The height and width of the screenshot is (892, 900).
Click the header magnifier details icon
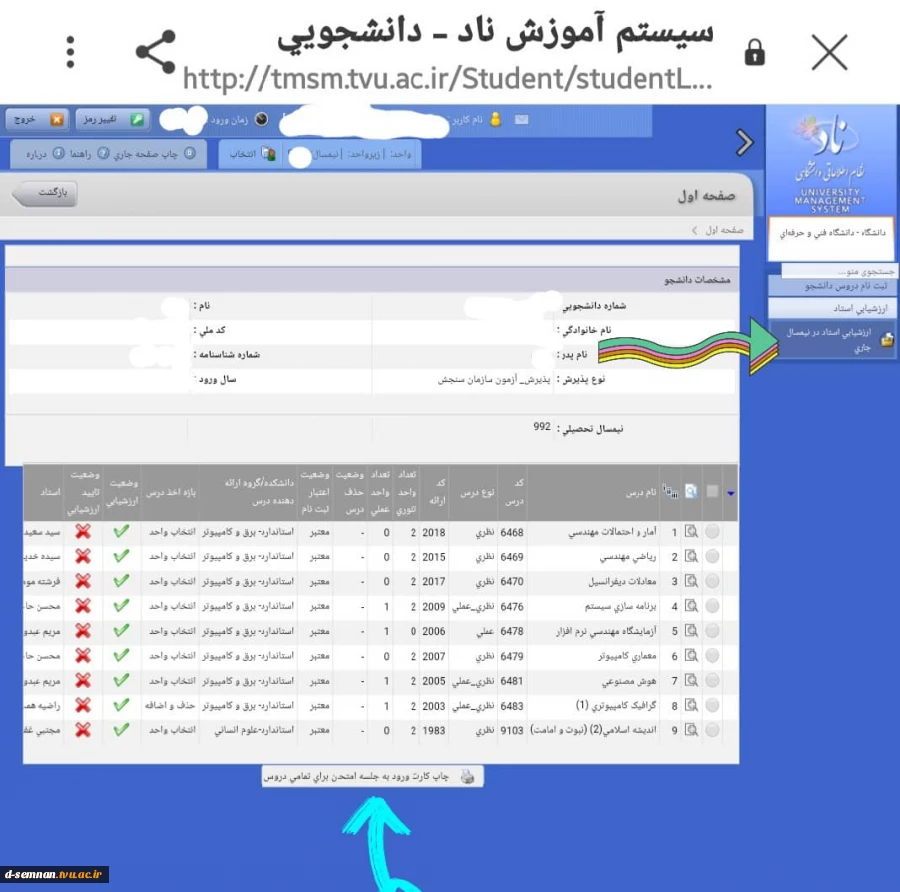(x=691, y=491)
